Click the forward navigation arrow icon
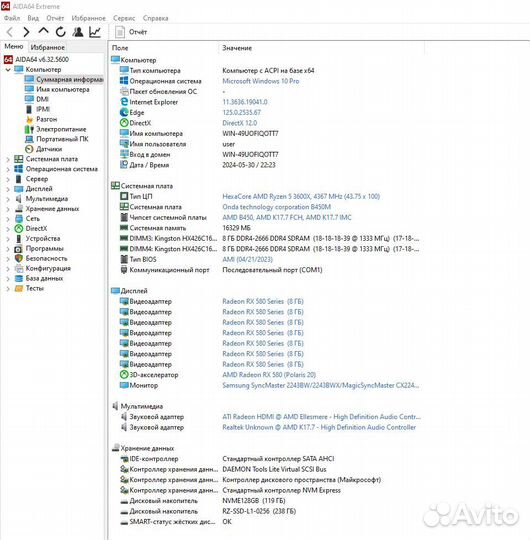 [x=26, y=32]
